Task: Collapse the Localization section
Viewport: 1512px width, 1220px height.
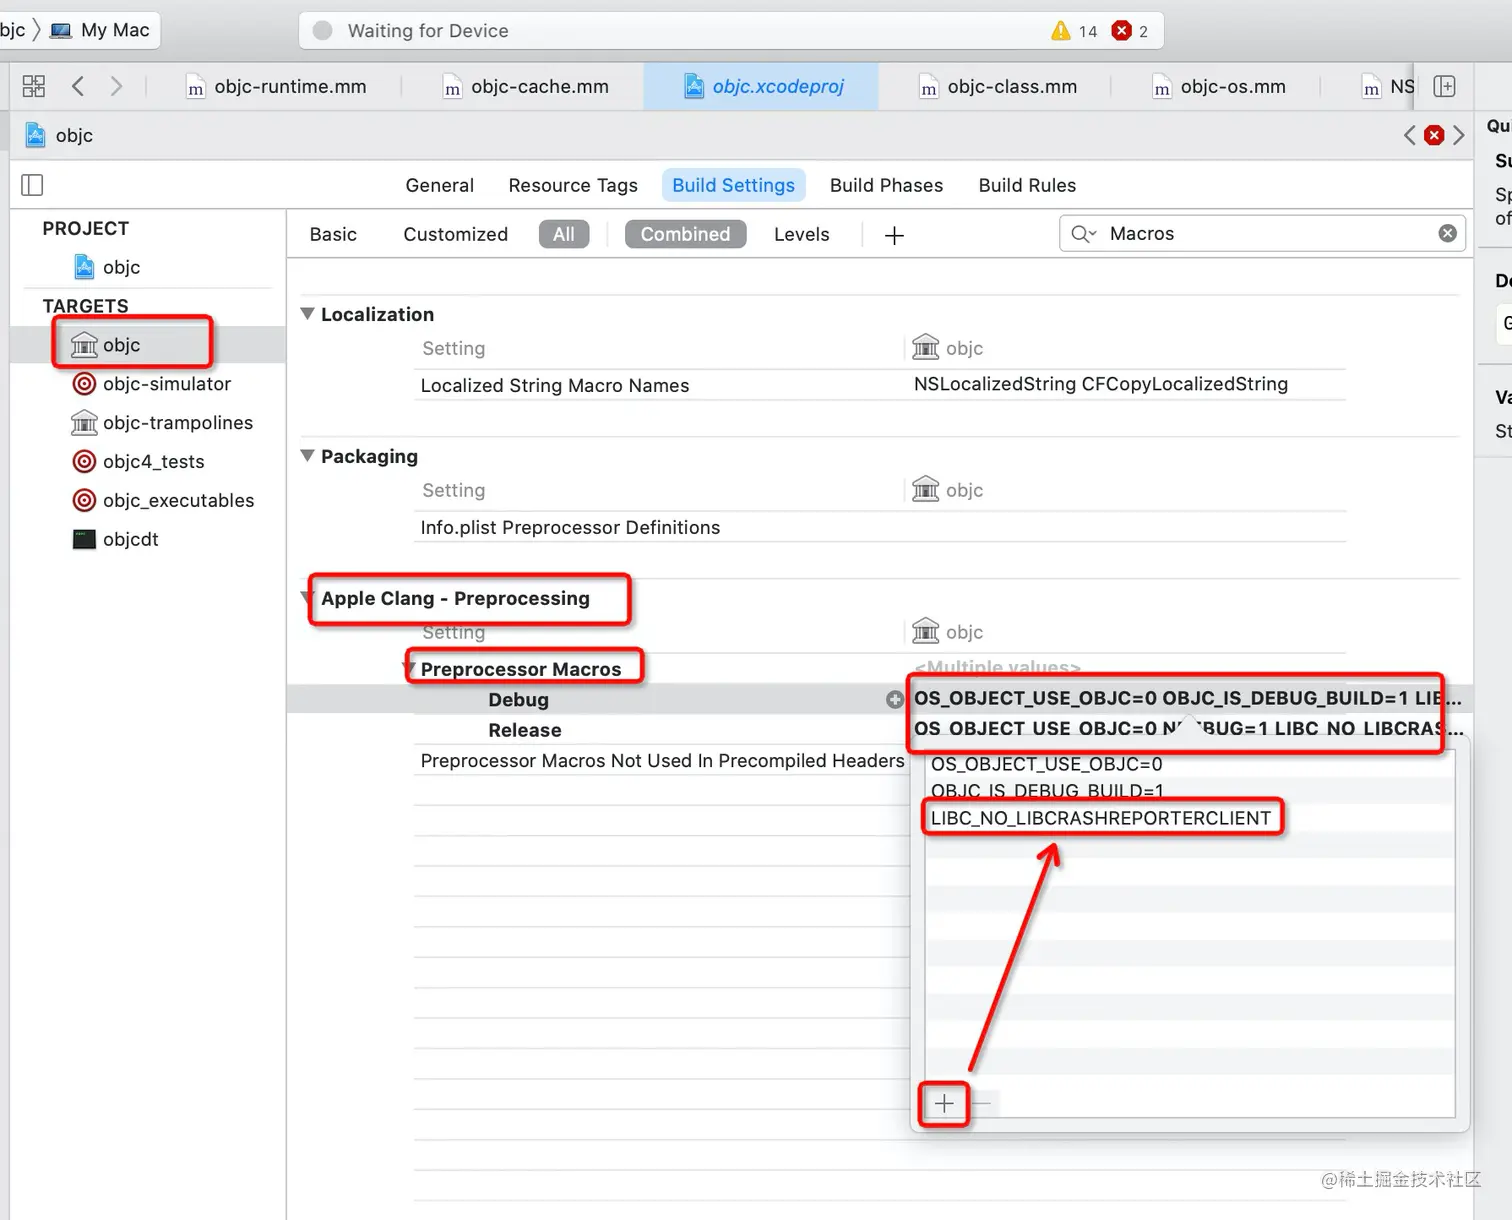Action: [308, 314]
